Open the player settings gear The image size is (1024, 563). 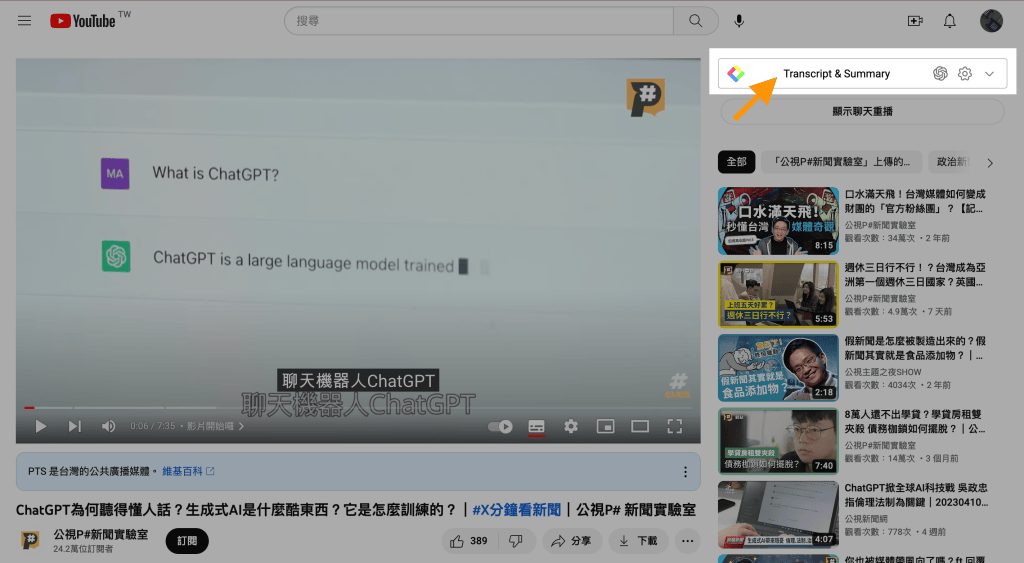[x=571, y=426]
